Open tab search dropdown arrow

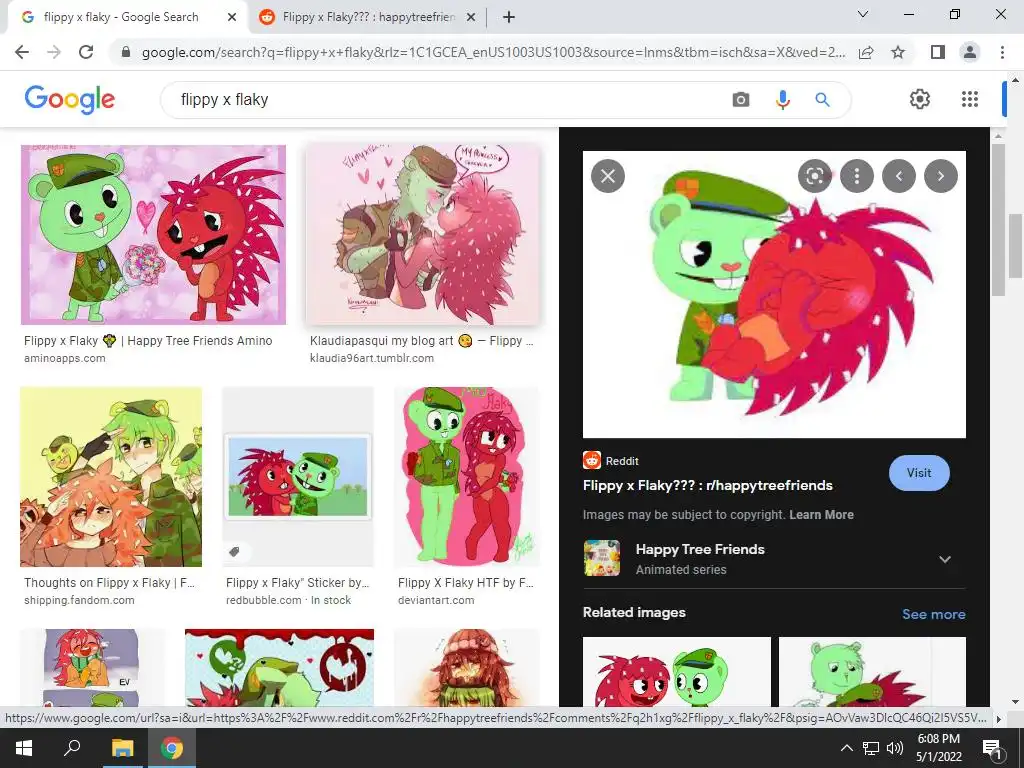[863, 14]
